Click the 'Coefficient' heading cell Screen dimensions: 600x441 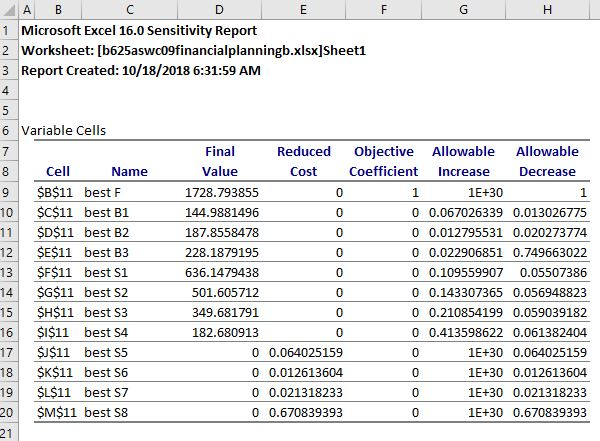[383, 171]
